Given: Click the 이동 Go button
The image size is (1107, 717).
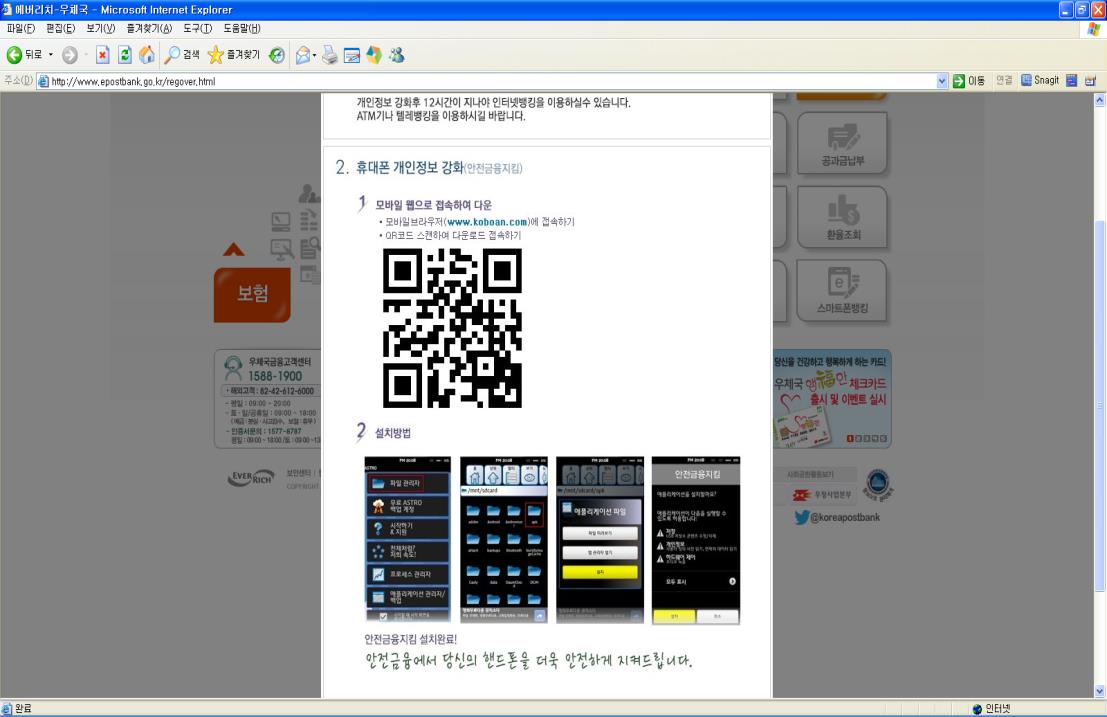Looking at the screenshot, I should 969,81.
